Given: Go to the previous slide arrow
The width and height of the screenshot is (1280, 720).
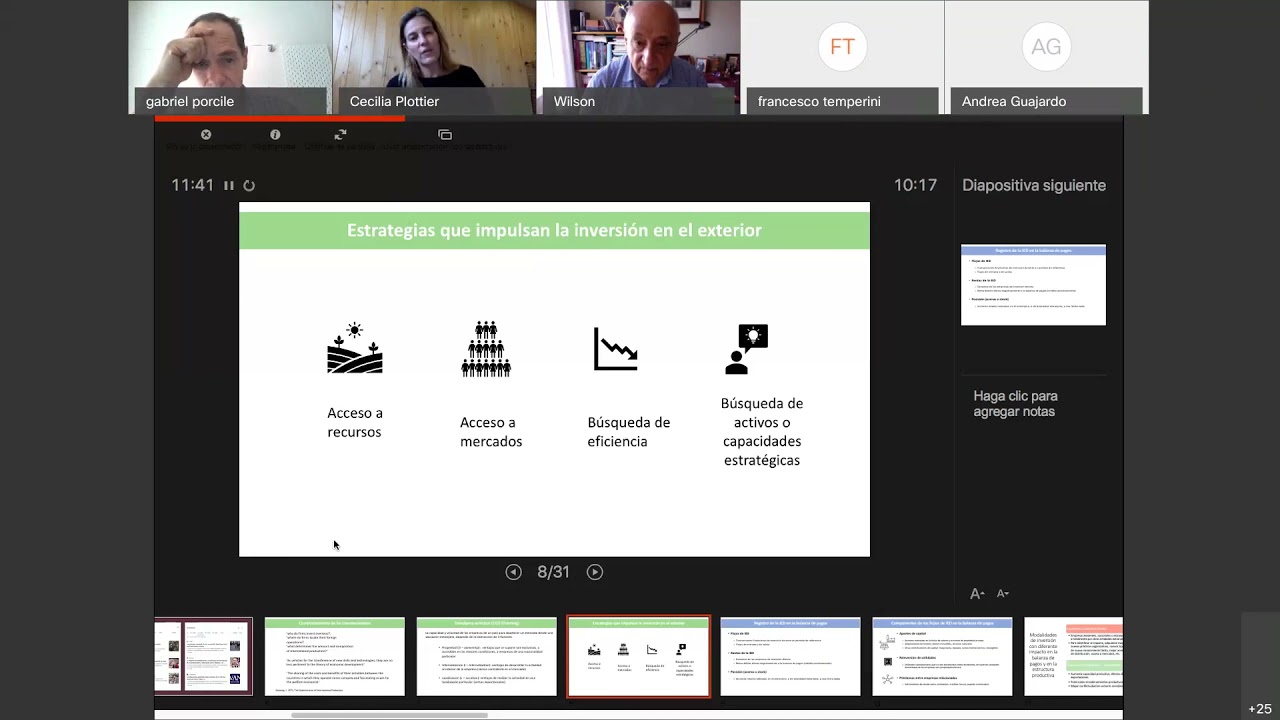Looking at the screenshot, I should click(x=513, y=572).
